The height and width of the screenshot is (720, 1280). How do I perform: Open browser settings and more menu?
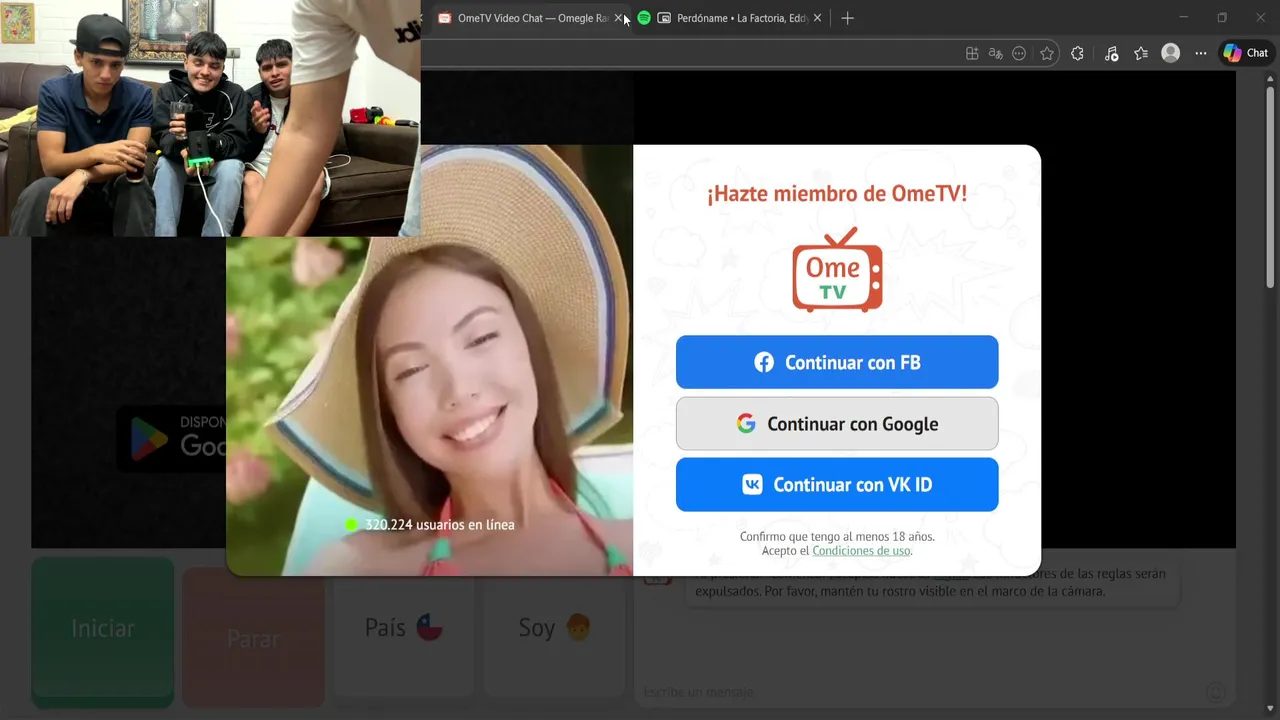(1201, 54)
